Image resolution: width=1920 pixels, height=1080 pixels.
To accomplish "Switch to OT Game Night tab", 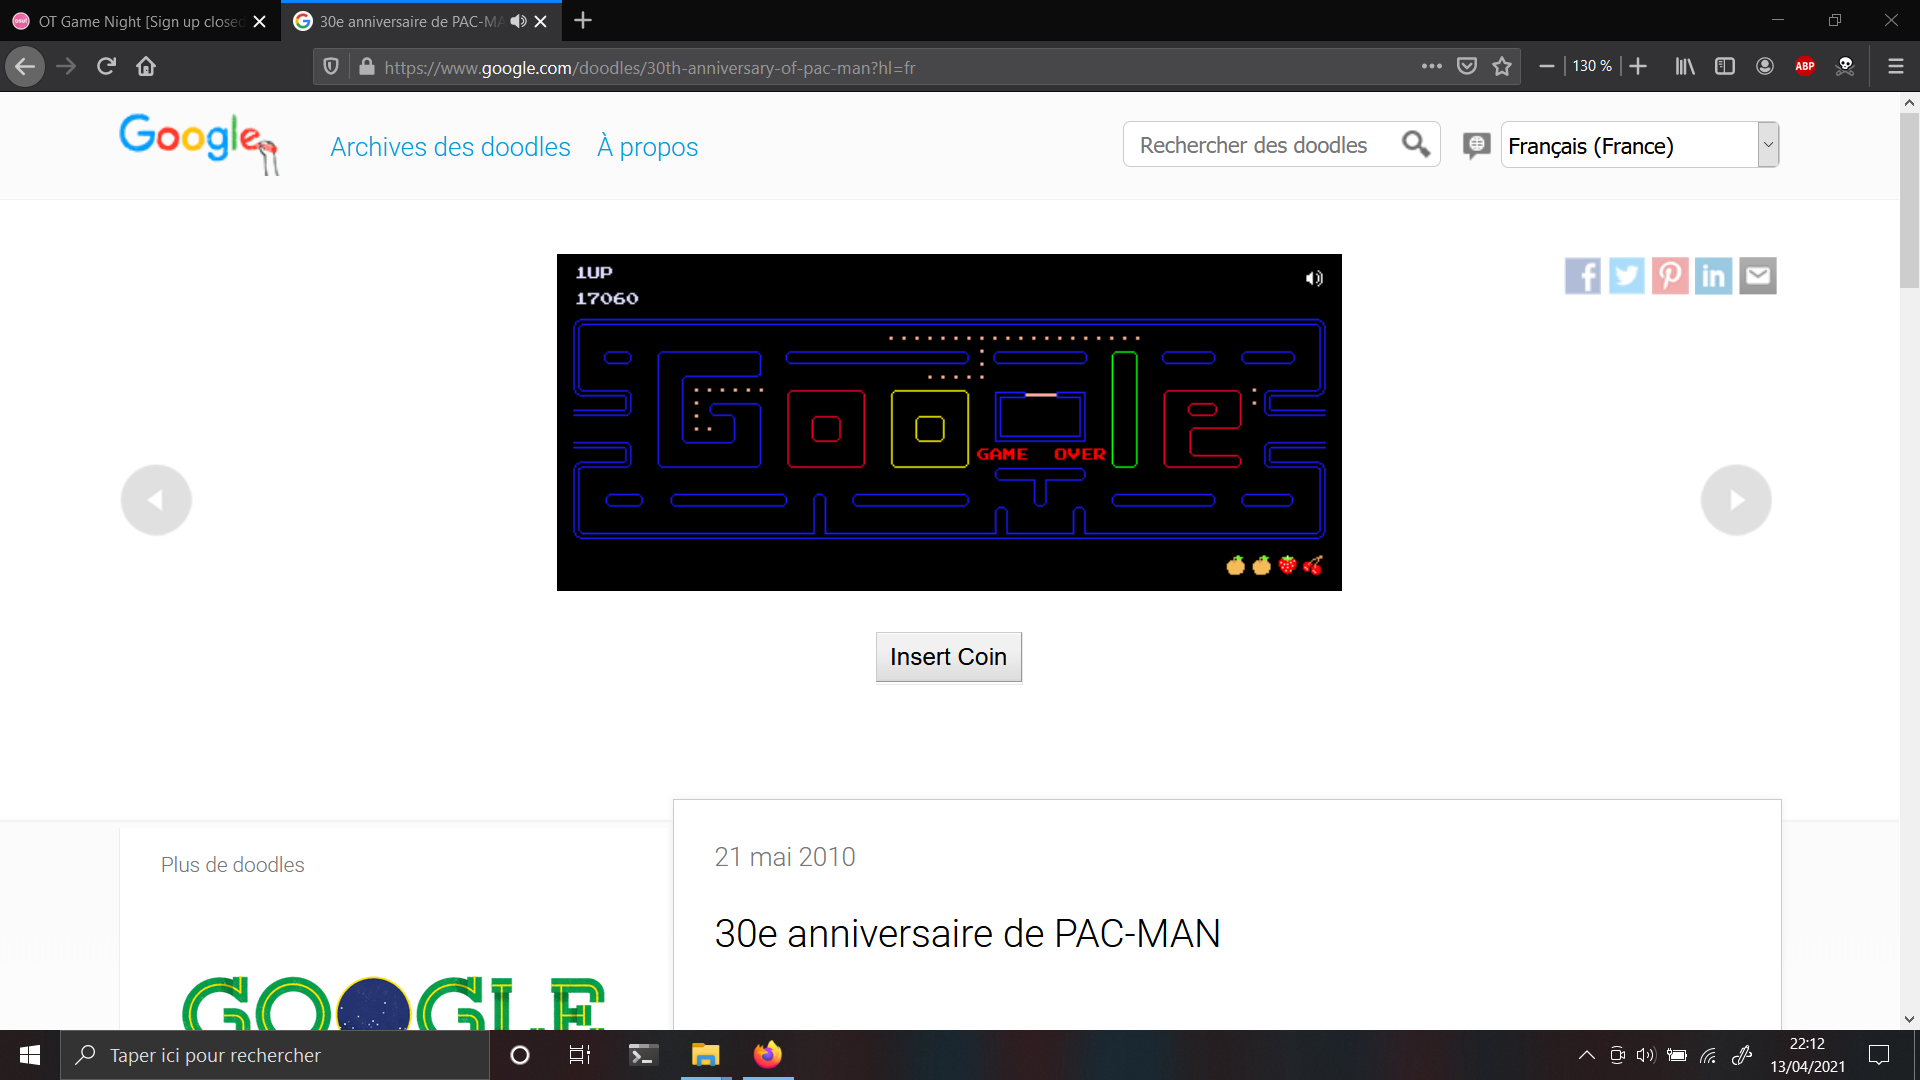I will [x=140, y=21].
